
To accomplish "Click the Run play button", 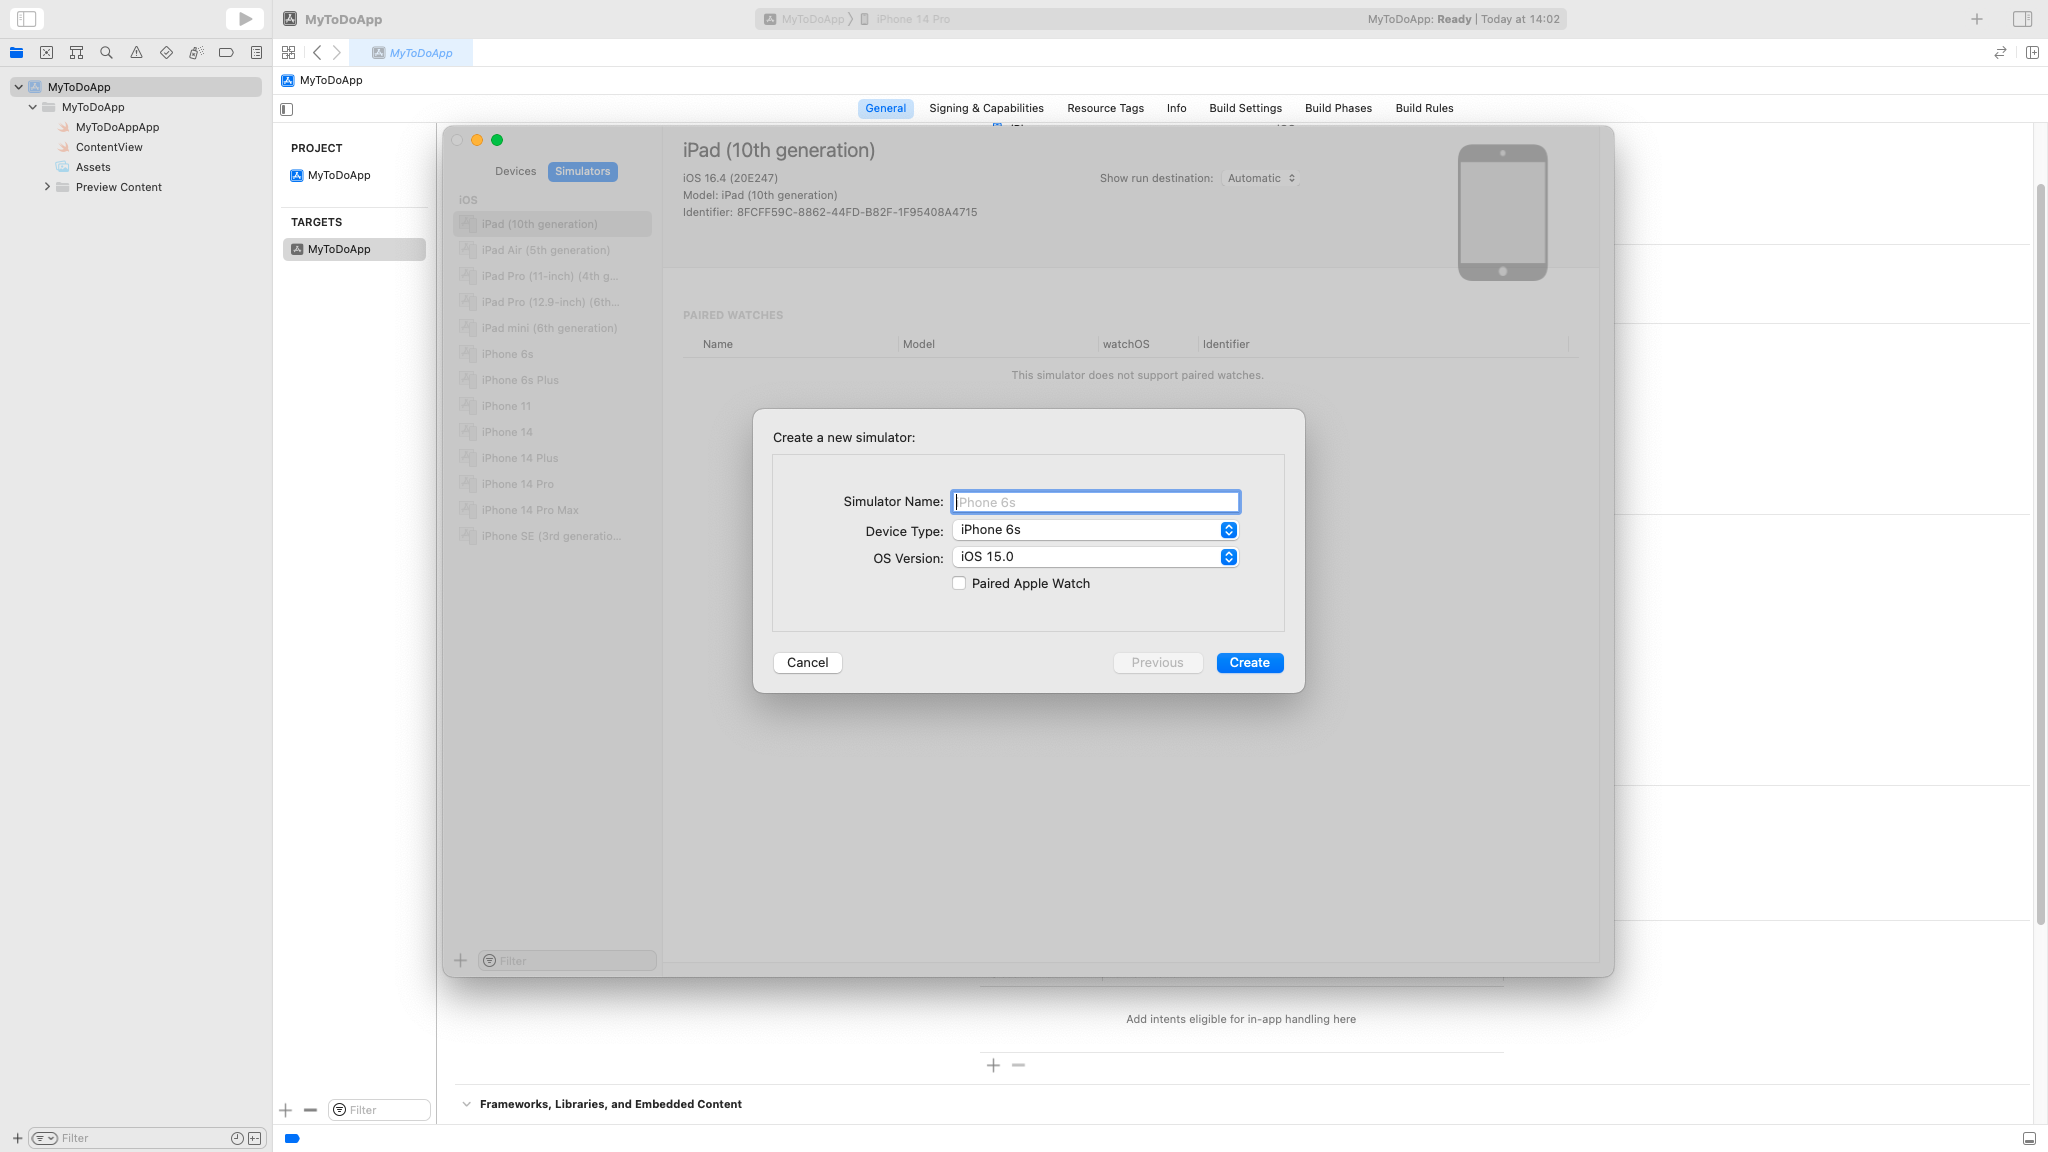I will click(245, 18).
